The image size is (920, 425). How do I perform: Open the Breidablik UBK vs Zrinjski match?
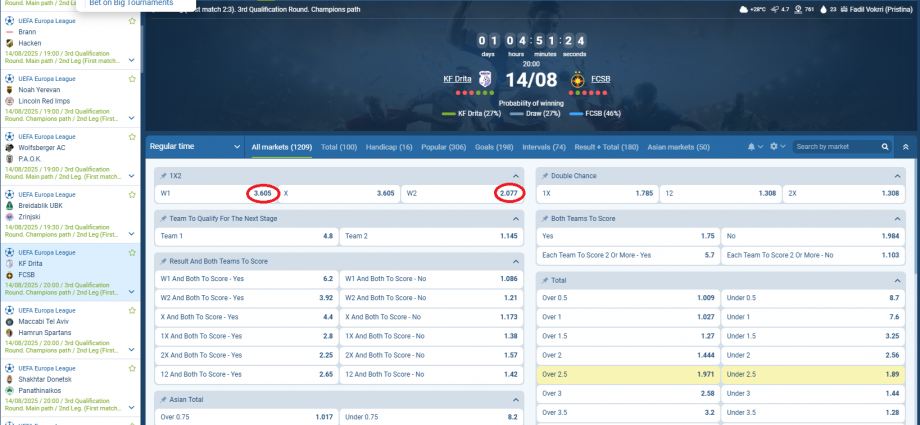tap(70, 214)
